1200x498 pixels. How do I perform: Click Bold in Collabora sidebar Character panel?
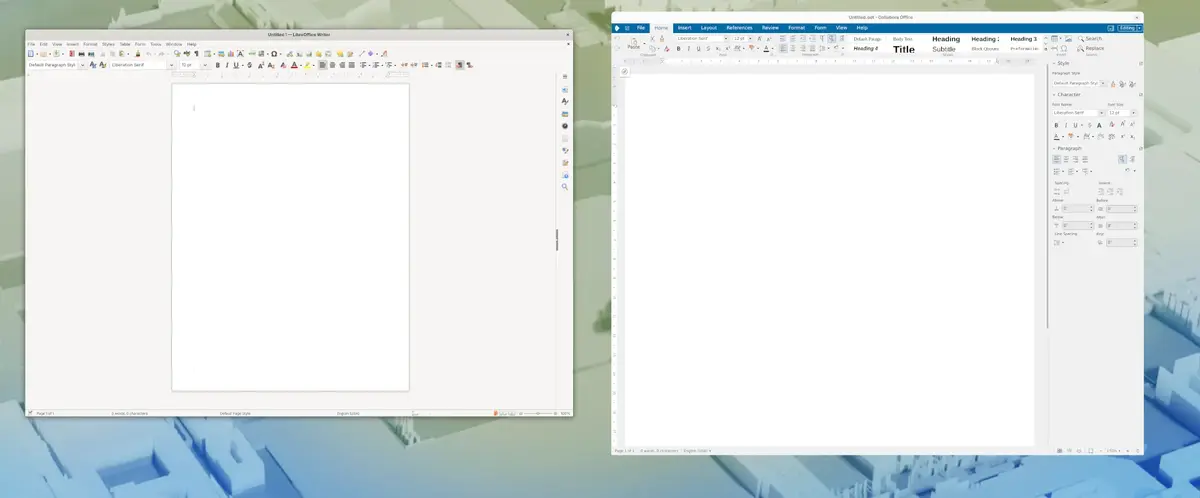[x=1056, y=125]
